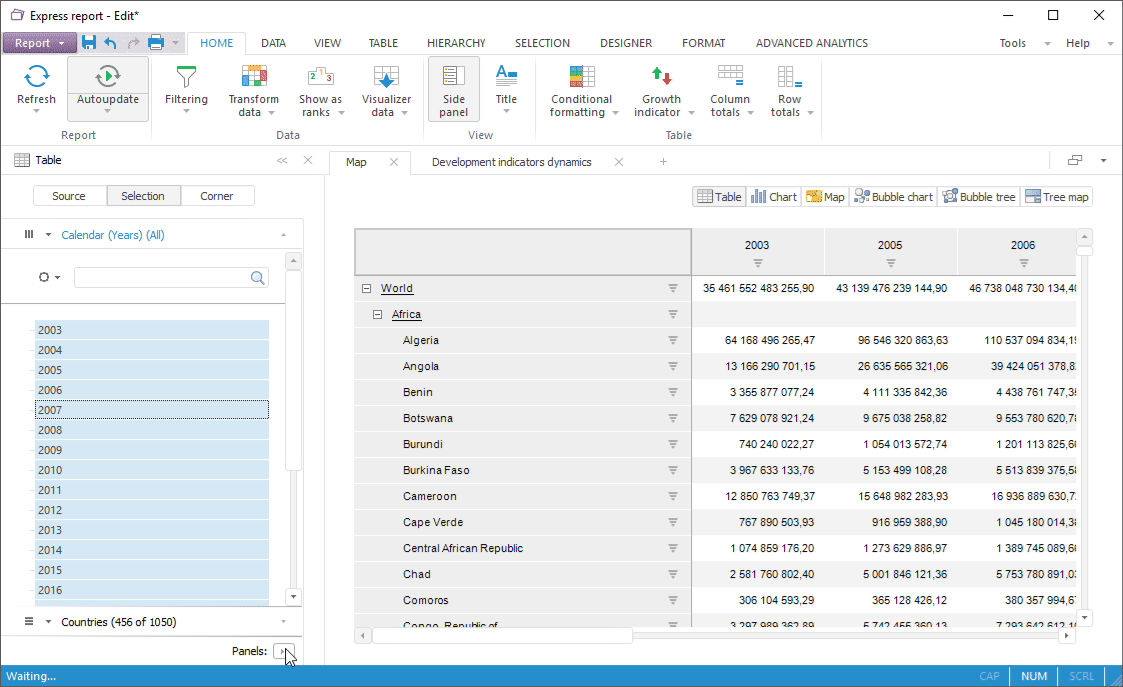Collapse the World tree node
Viewport: 1123px width, 687px height.
pyautogui.click(x=366, y=288)
